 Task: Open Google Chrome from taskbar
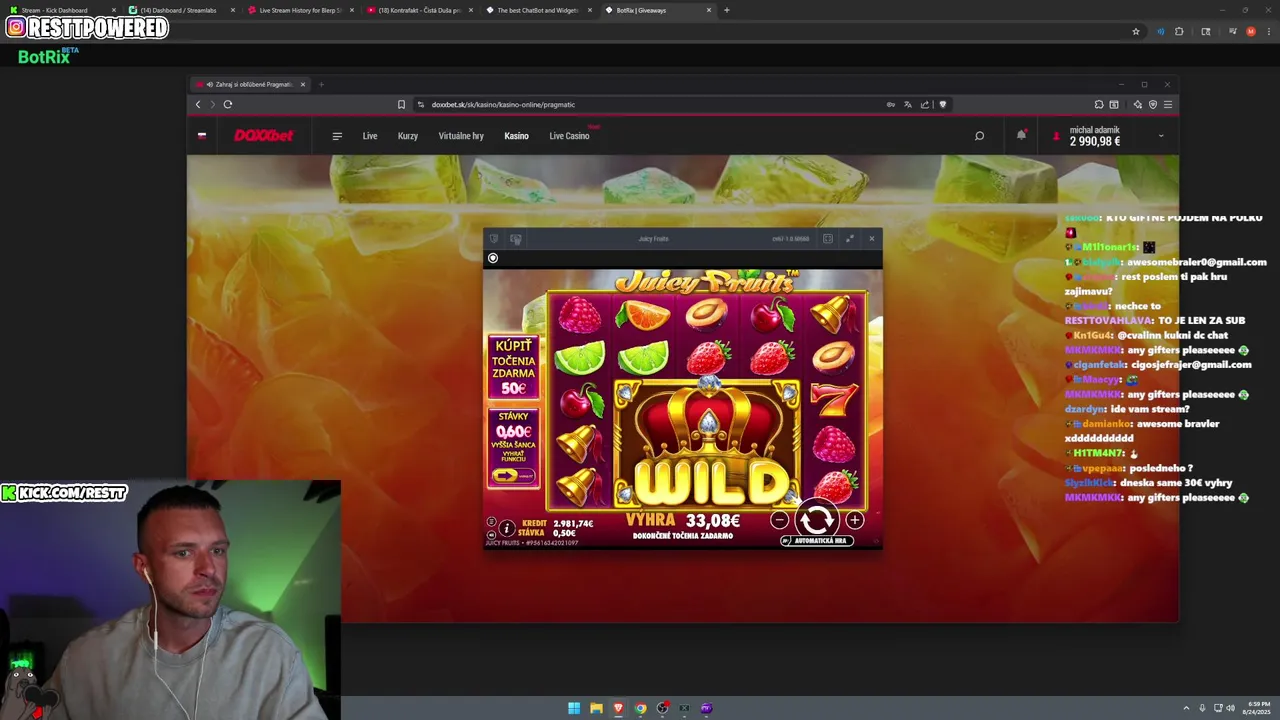tap(640, 708)
